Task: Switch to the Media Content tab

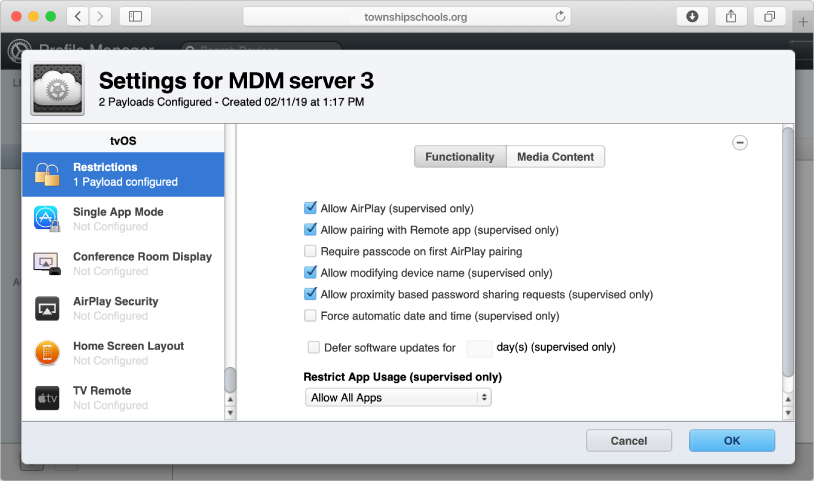Action: point(555,157)
